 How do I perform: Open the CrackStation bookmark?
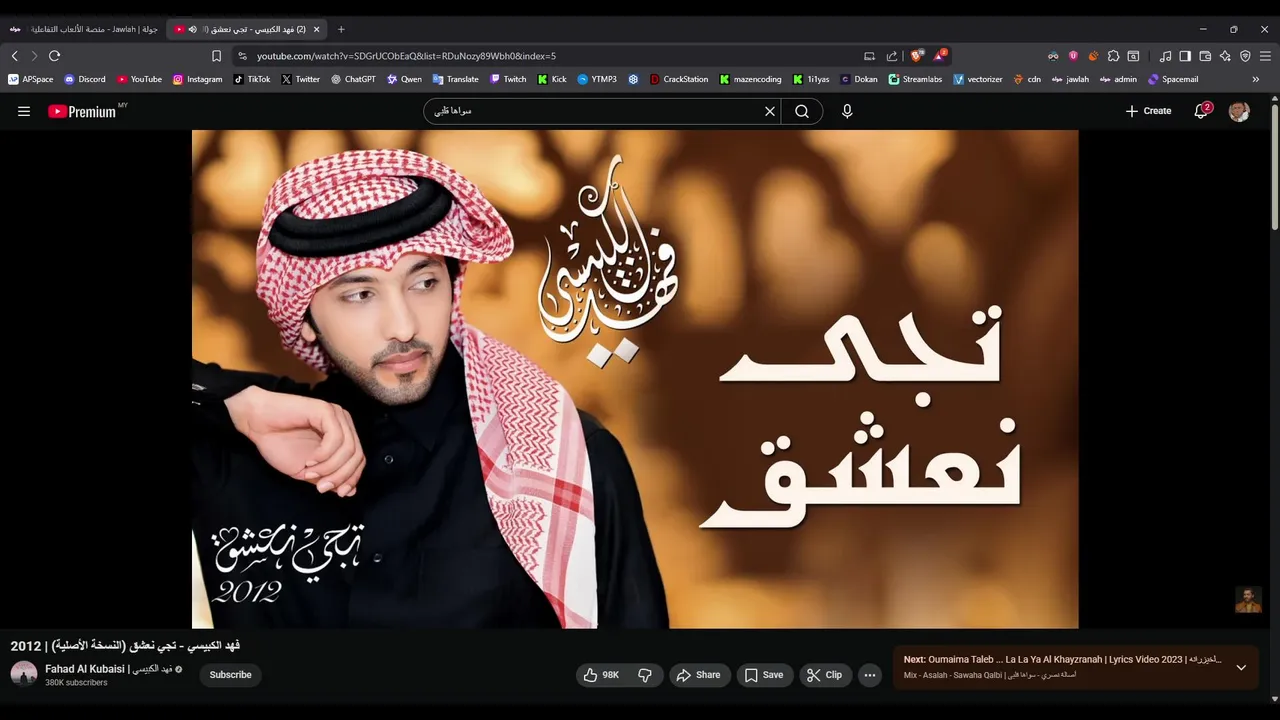(679, 79)
